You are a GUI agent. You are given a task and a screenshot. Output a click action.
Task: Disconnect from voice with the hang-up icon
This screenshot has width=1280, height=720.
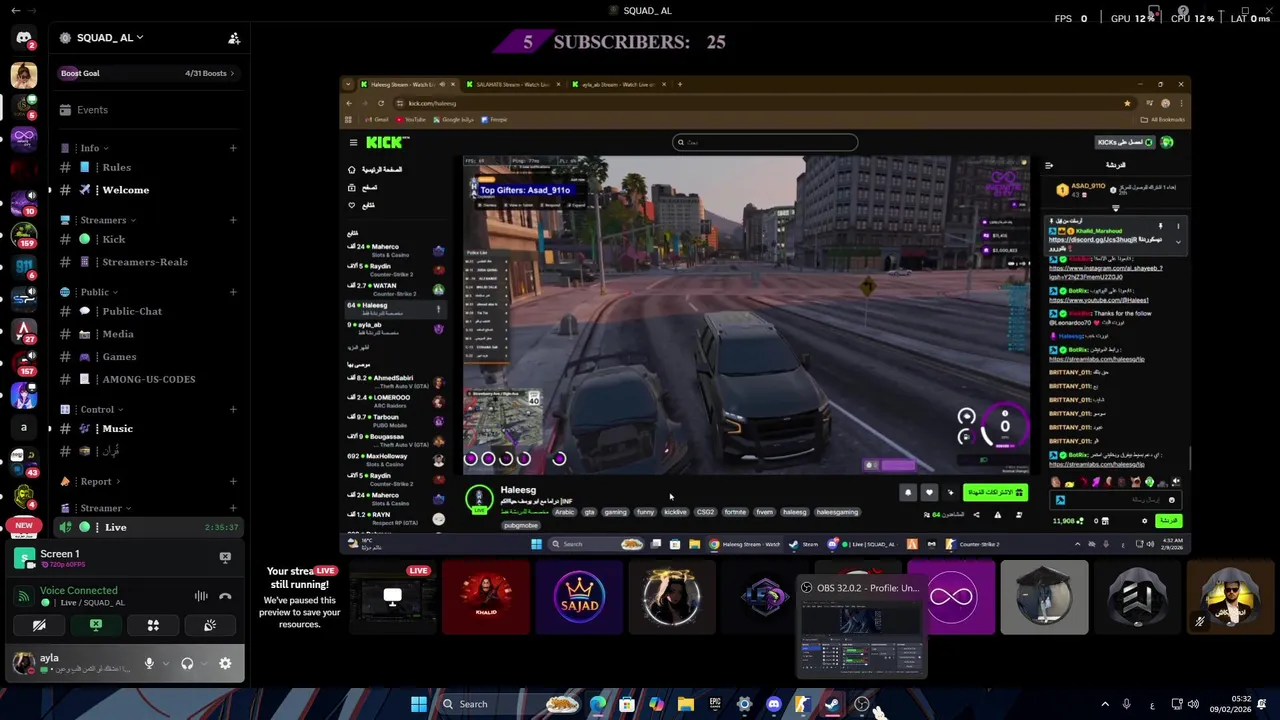pos(225,596)
